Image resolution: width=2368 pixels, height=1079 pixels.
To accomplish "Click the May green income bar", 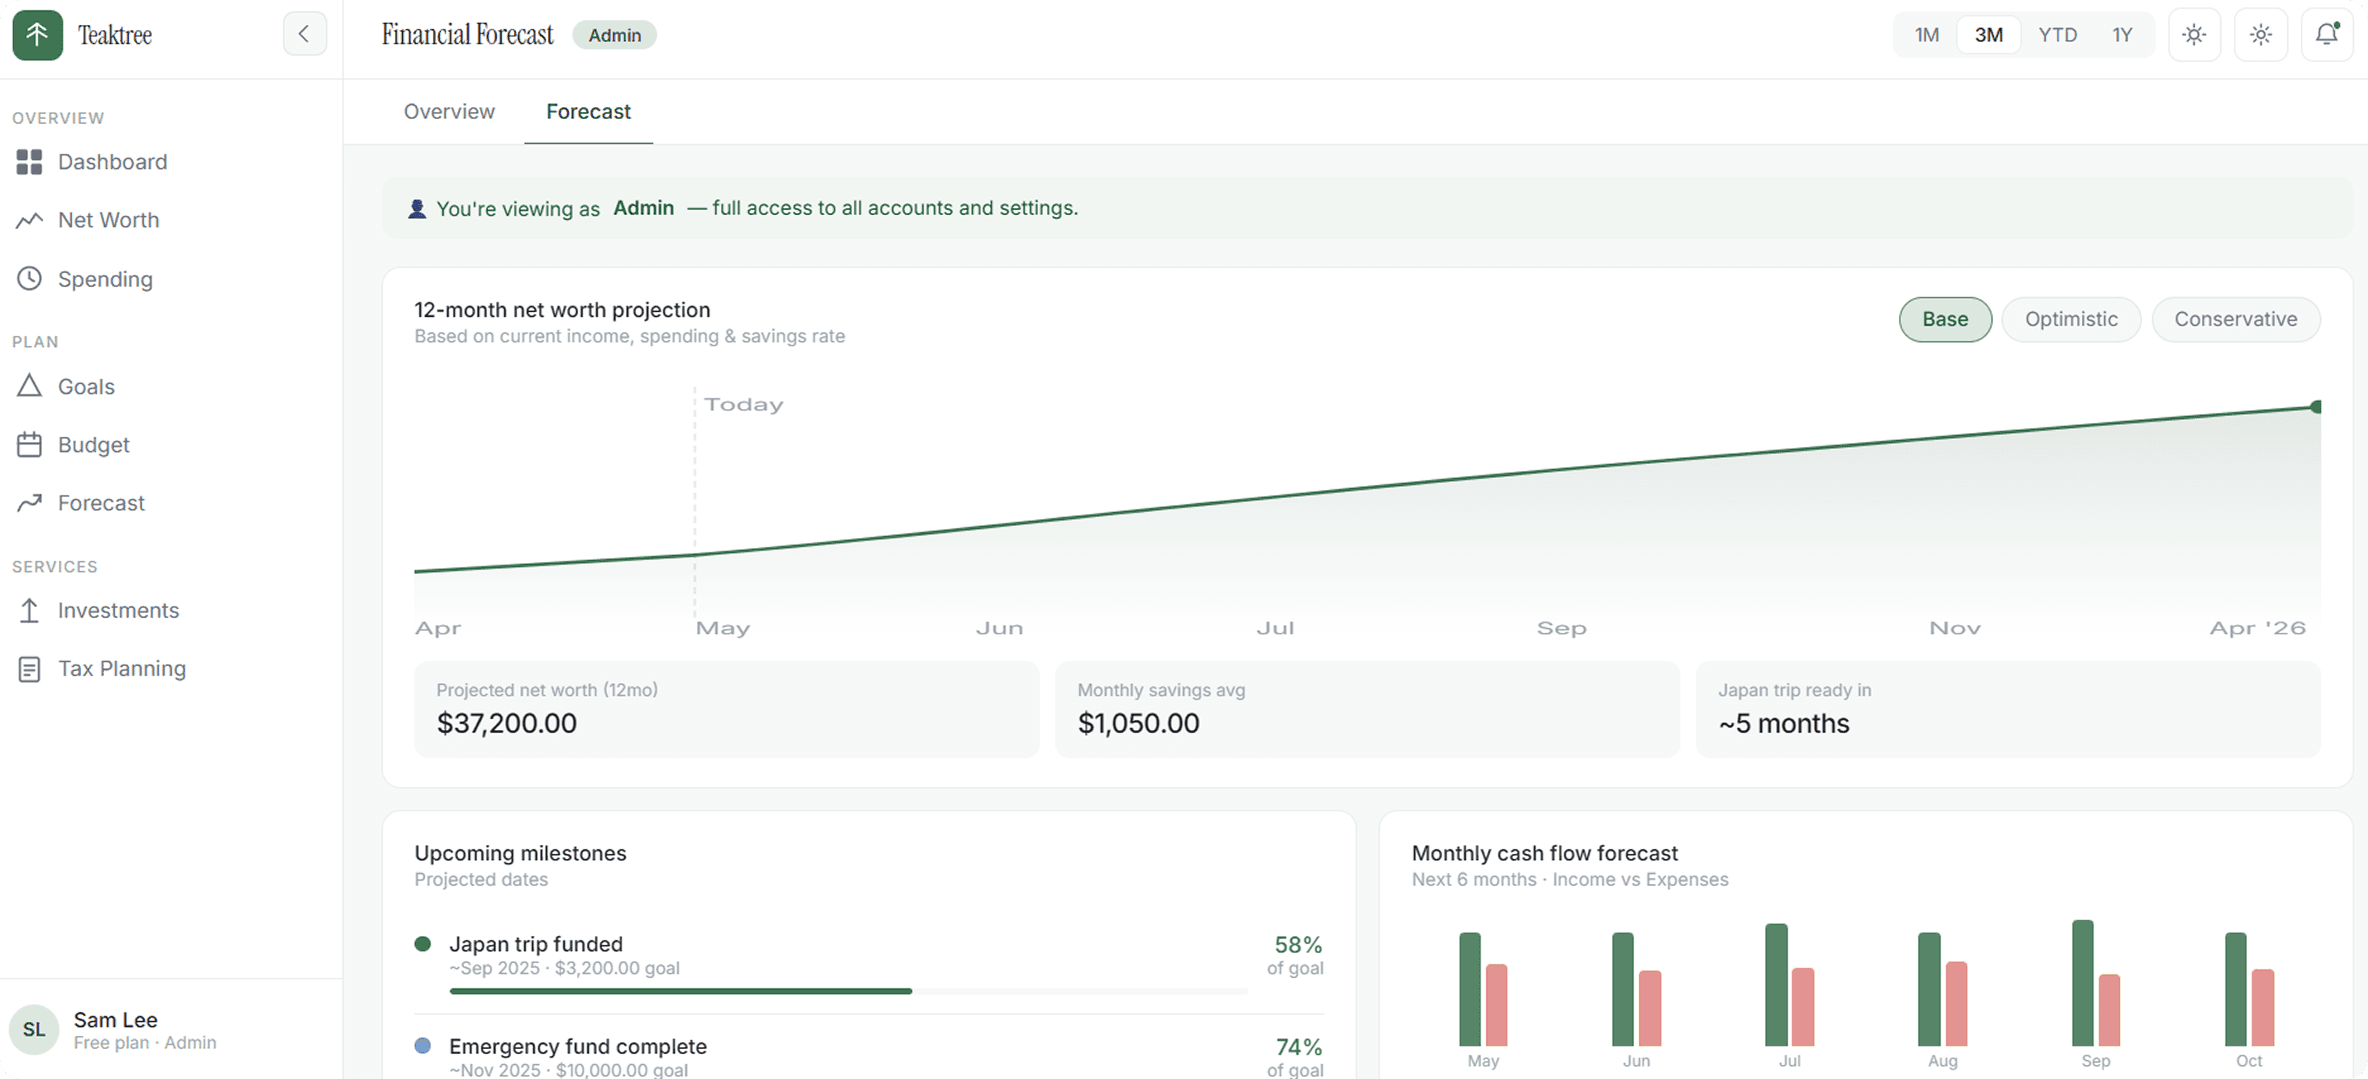I will coord(1470,989).
